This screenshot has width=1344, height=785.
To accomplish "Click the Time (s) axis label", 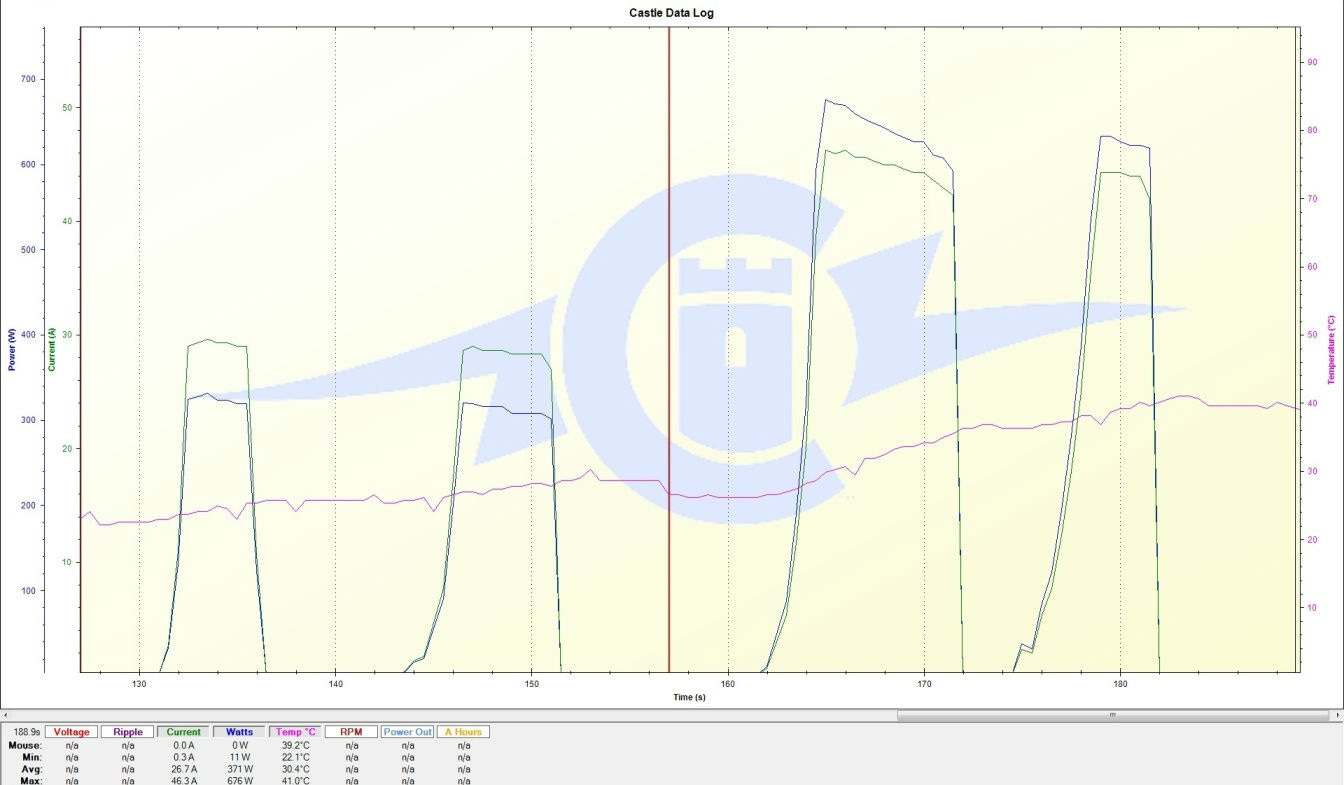I will [x=689, y=697].
